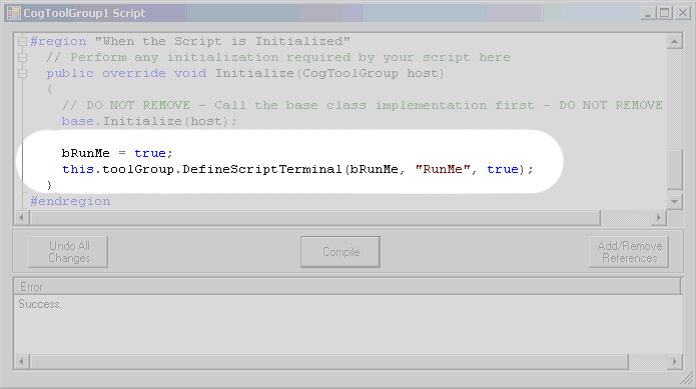Click the error pane horizontal scrollbar thumb
The height and width of the screenshot is (389, 696).
(329, 361)
